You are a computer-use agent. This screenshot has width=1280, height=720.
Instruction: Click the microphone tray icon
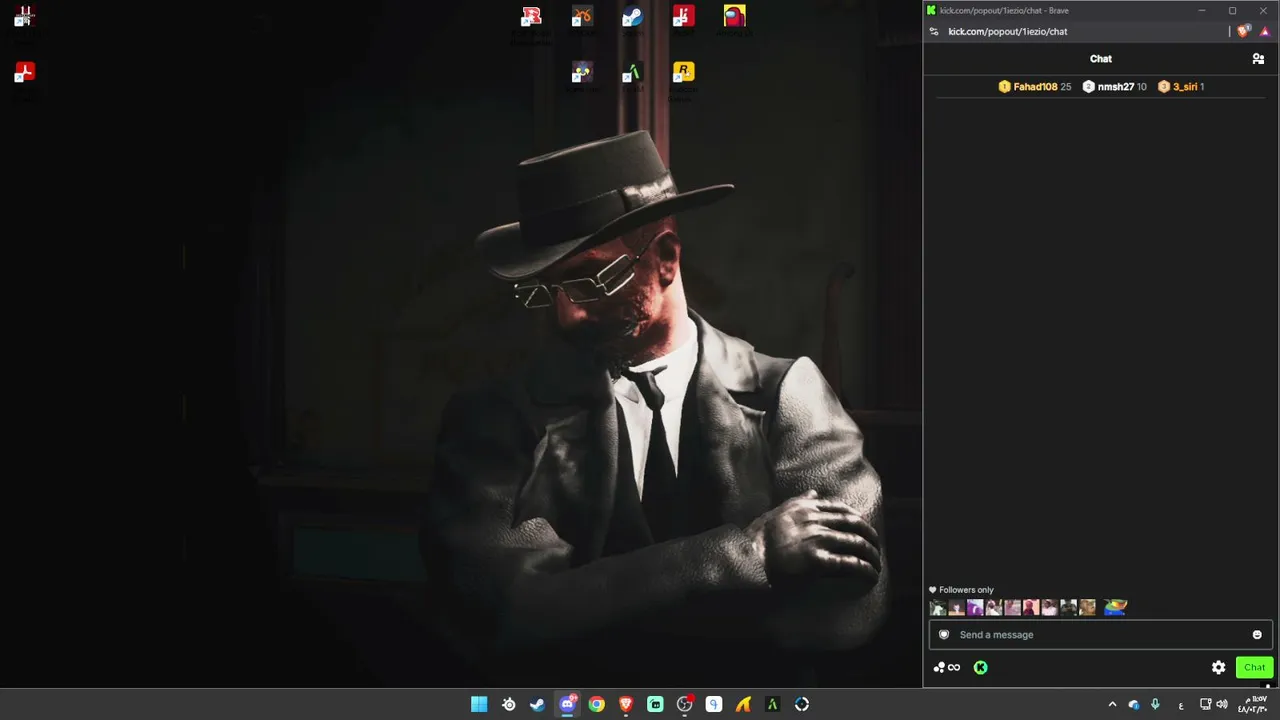tap(1155, 704)
